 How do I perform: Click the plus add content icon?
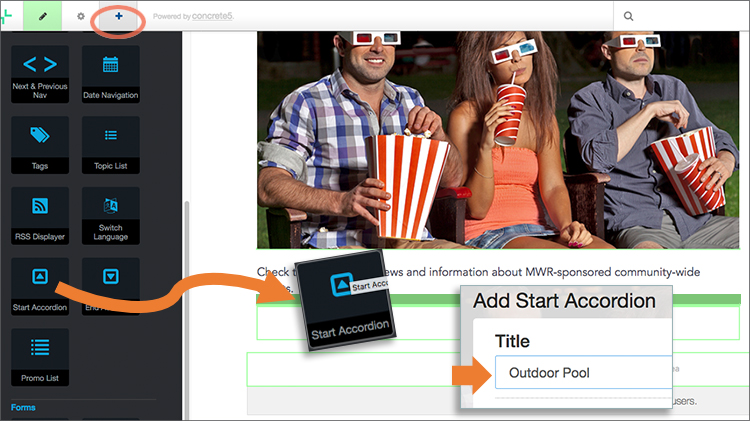[119, 16]
